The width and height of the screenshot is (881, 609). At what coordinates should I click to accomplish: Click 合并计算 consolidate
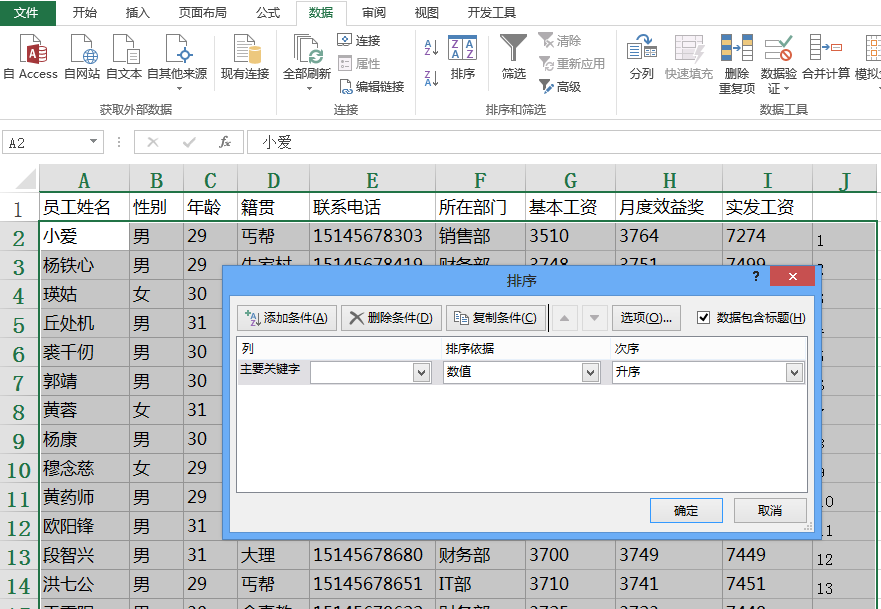825,56
